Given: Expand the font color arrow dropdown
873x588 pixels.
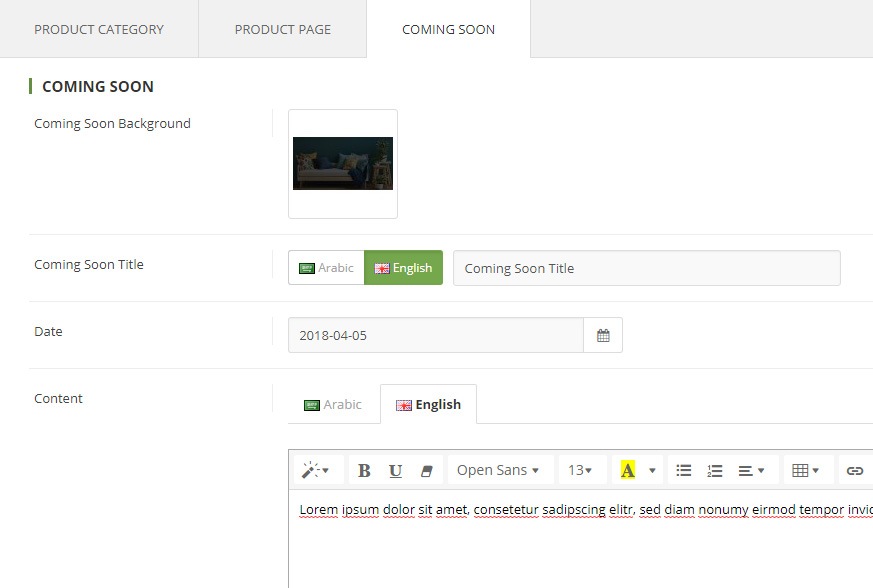Looking at the screenshot, I should tap(652, 471).
